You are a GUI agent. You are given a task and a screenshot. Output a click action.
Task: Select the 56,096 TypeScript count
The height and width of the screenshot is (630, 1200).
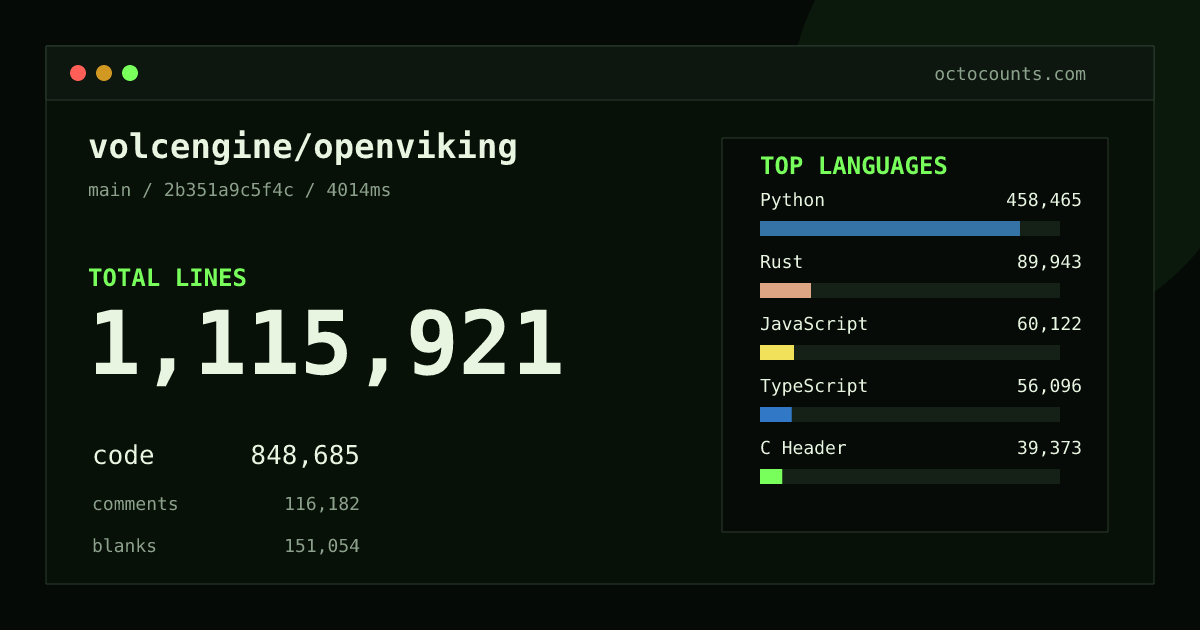click(x=1049, y=386)
